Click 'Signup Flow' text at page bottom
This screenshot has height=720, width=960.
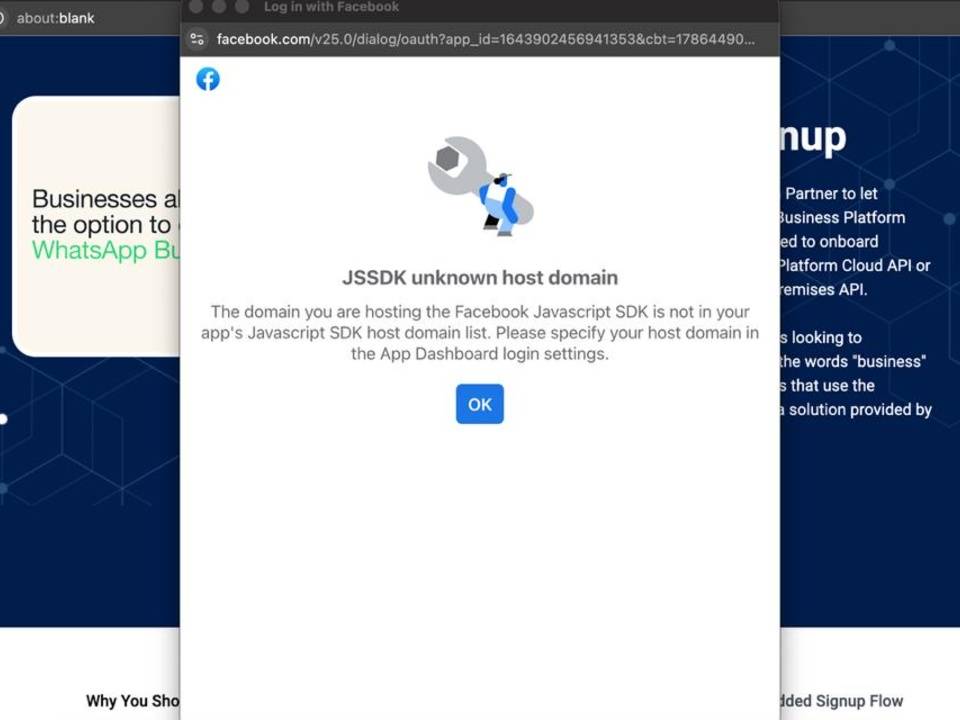click(860, 700)
